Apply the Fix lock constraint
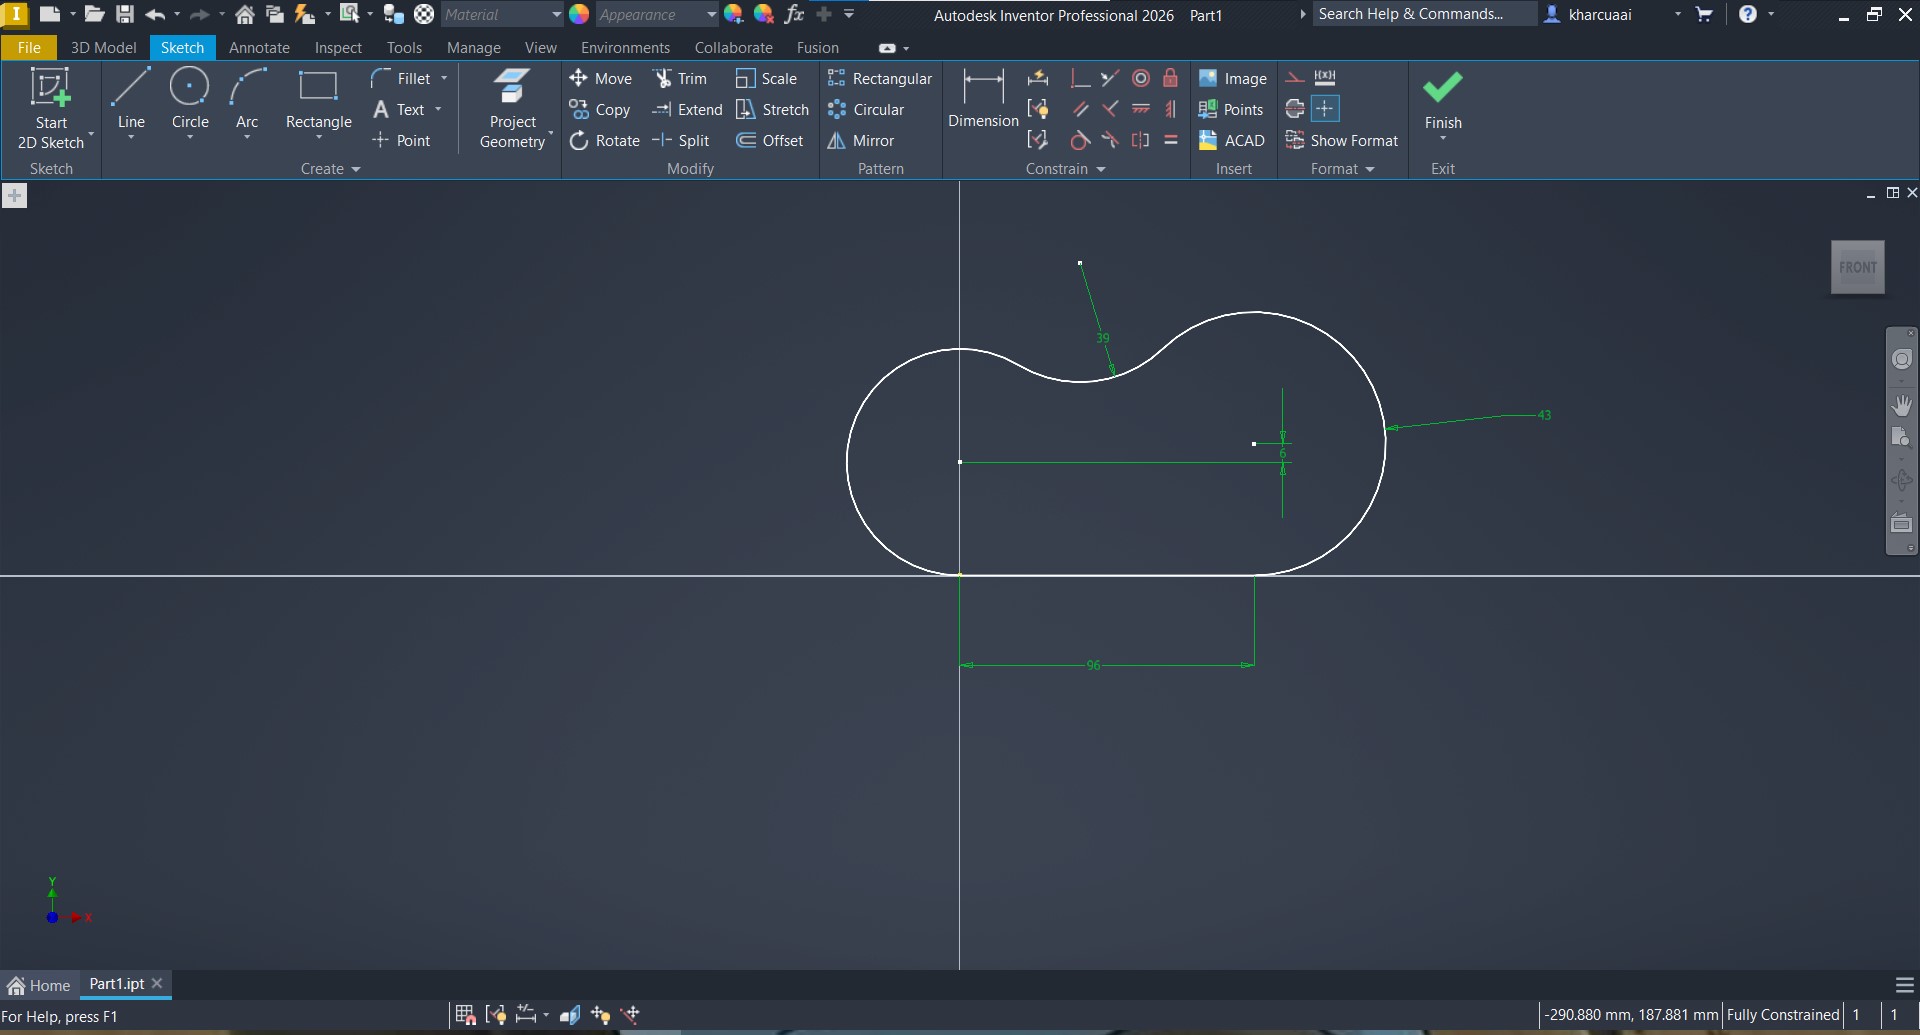 pyautogui.click(x=1170, y=79)
